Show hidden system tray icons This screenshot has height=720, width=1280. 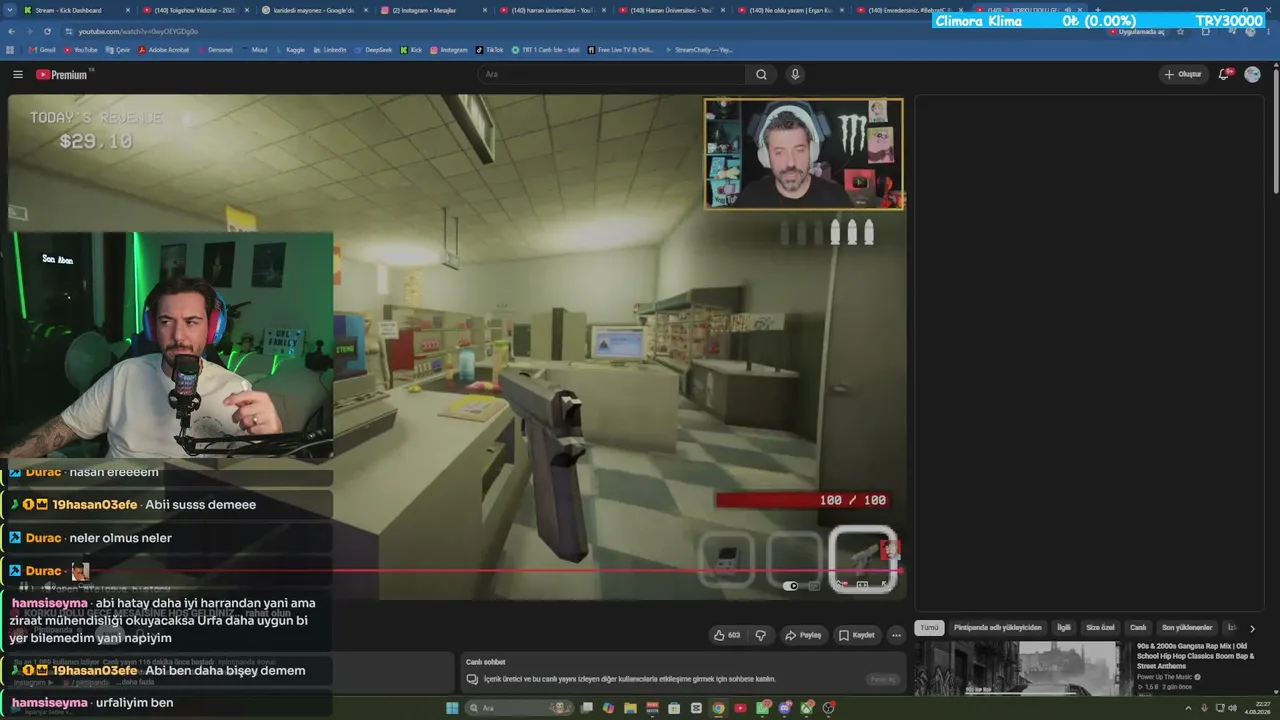click(1187, 708)
